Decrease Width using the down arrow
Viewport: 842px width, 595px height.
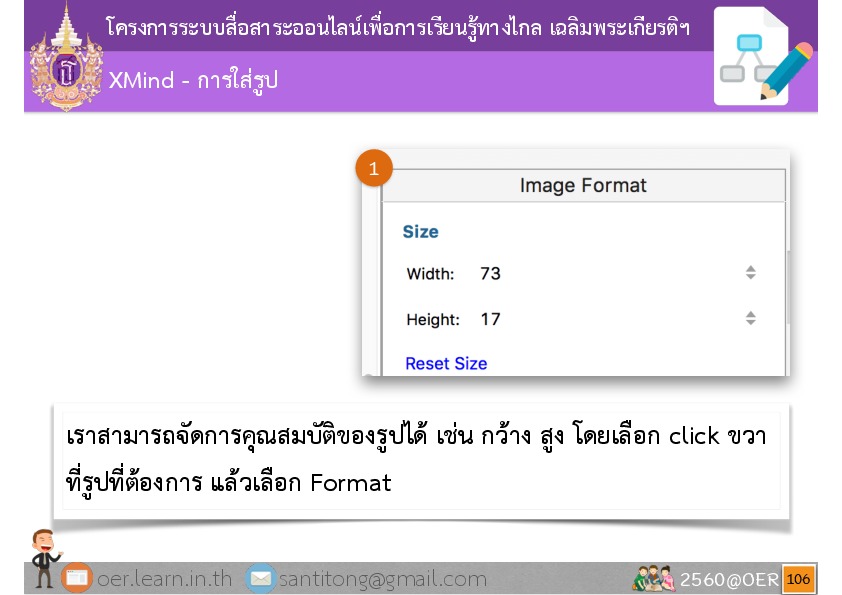751,277
